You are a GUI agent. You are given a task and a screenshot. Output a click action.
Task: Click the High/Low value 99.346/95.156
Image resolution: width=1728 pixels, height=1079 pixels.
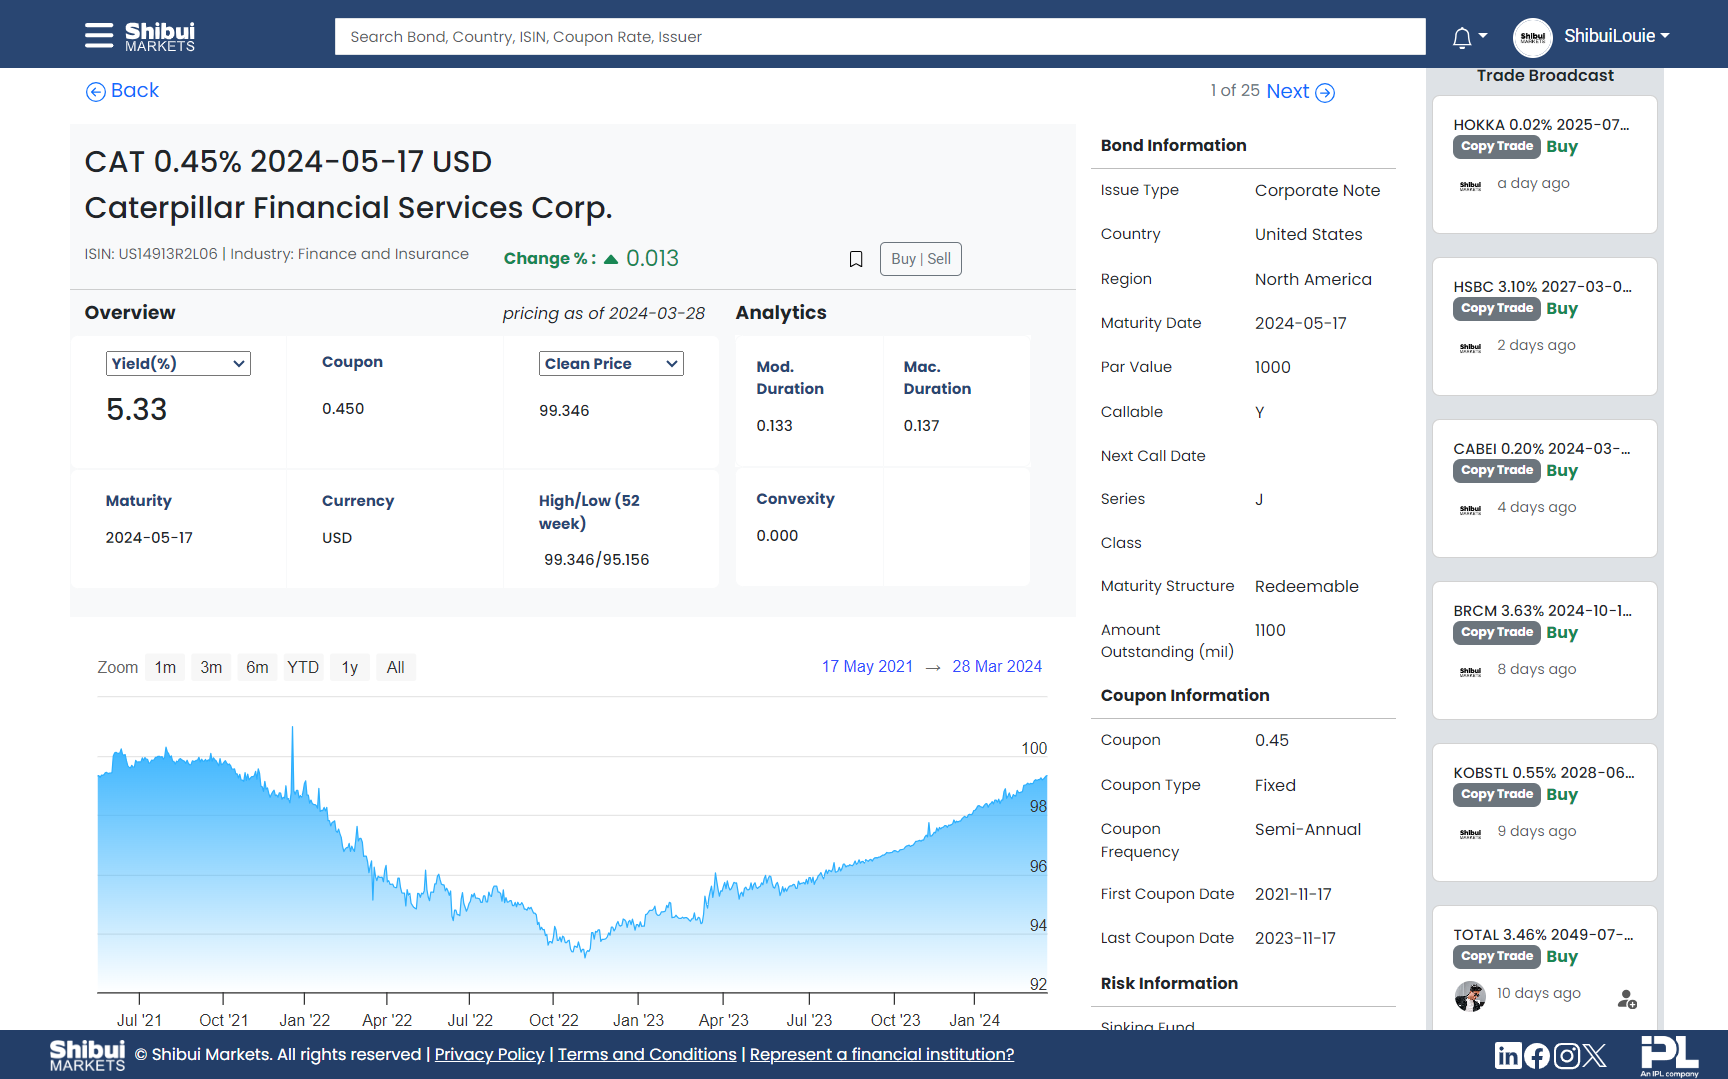597,560
